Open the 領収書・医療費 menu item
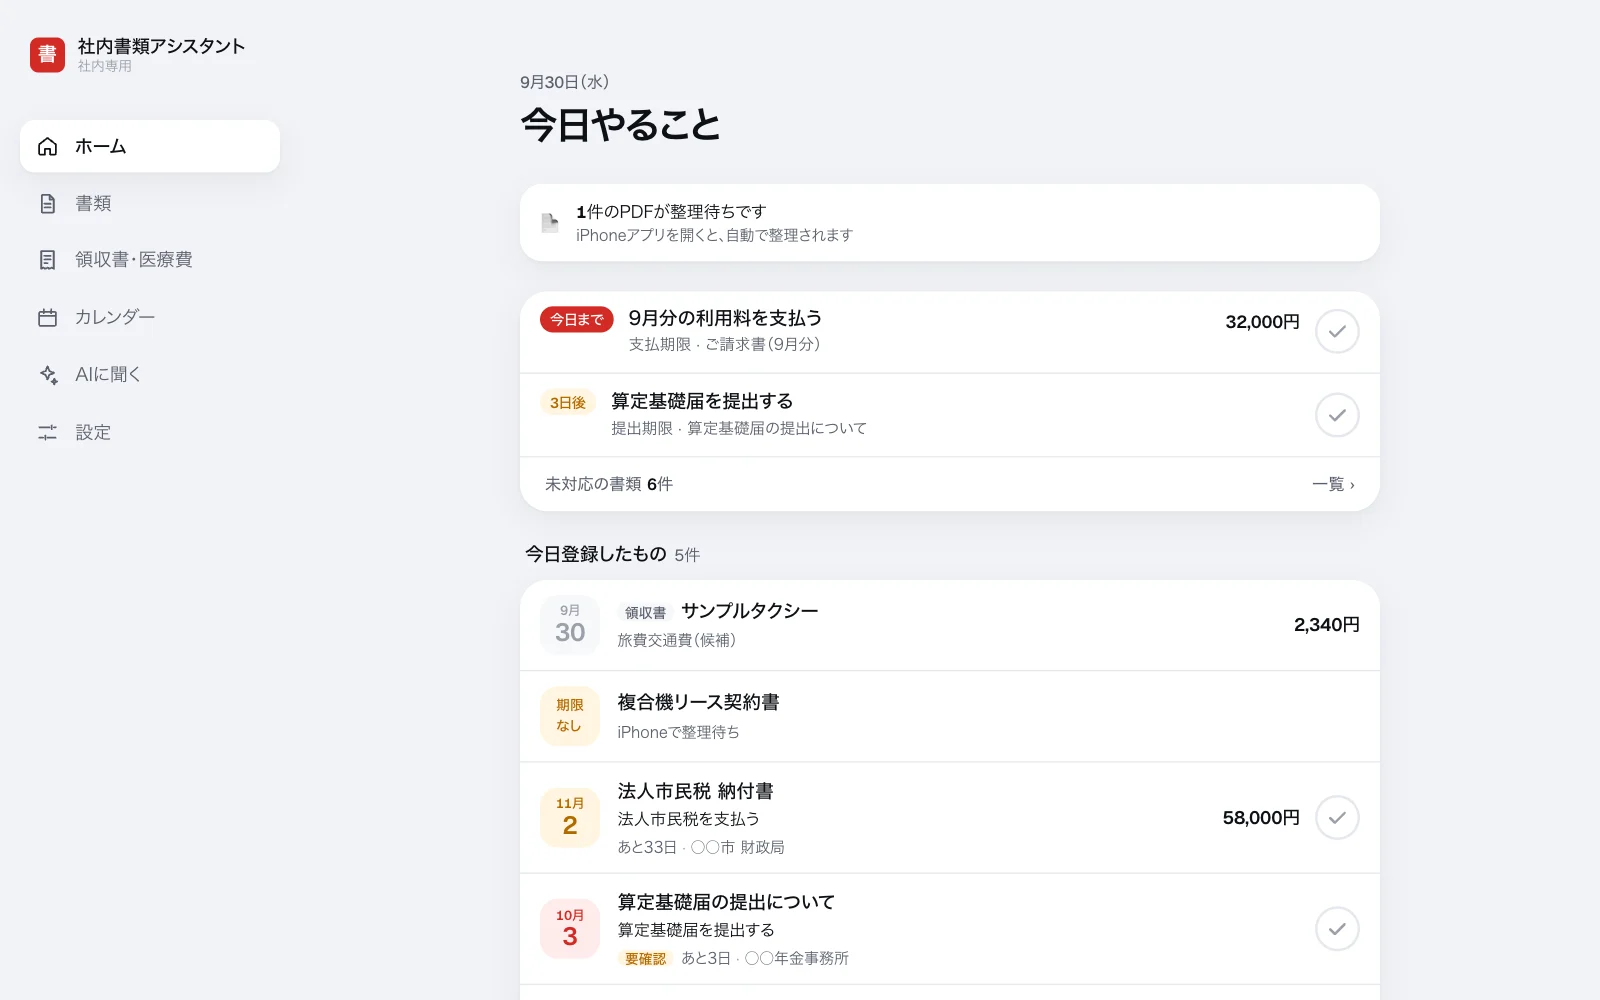1600x1000 pixels. (x=150, y=260)
